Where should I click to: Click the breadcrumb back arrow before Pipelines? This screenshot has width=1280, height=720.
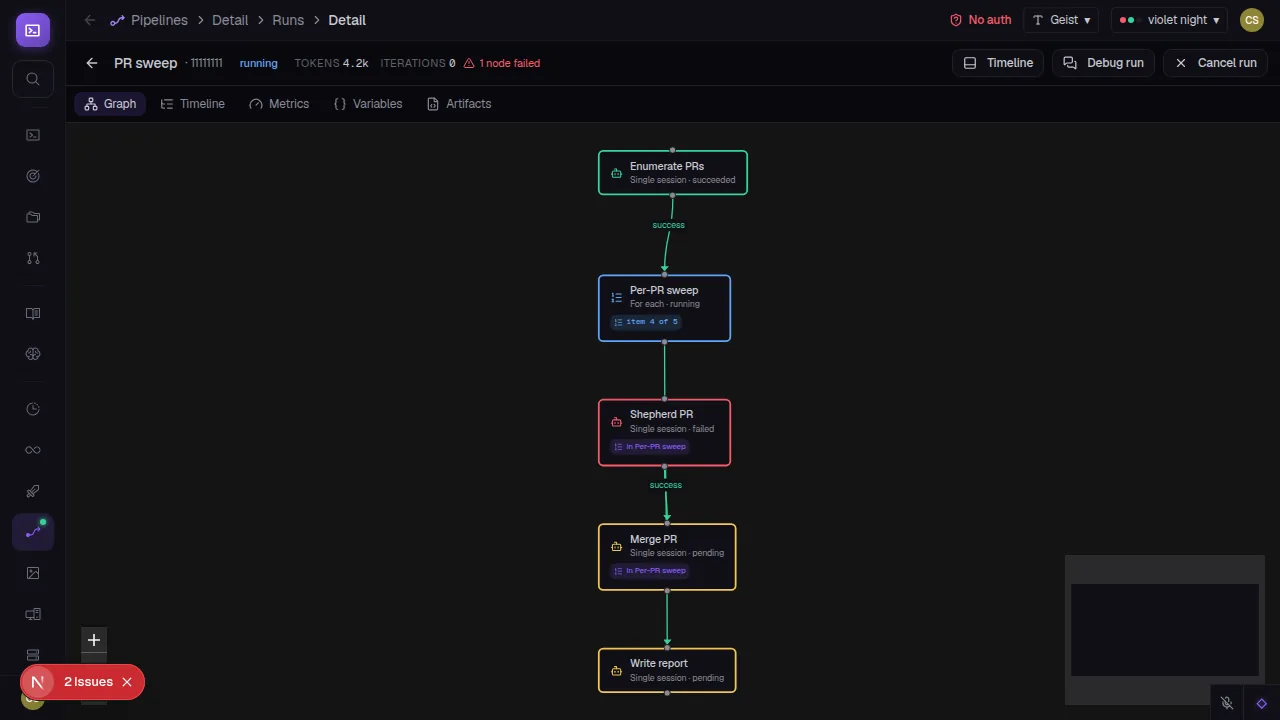(x=90, y=20)
